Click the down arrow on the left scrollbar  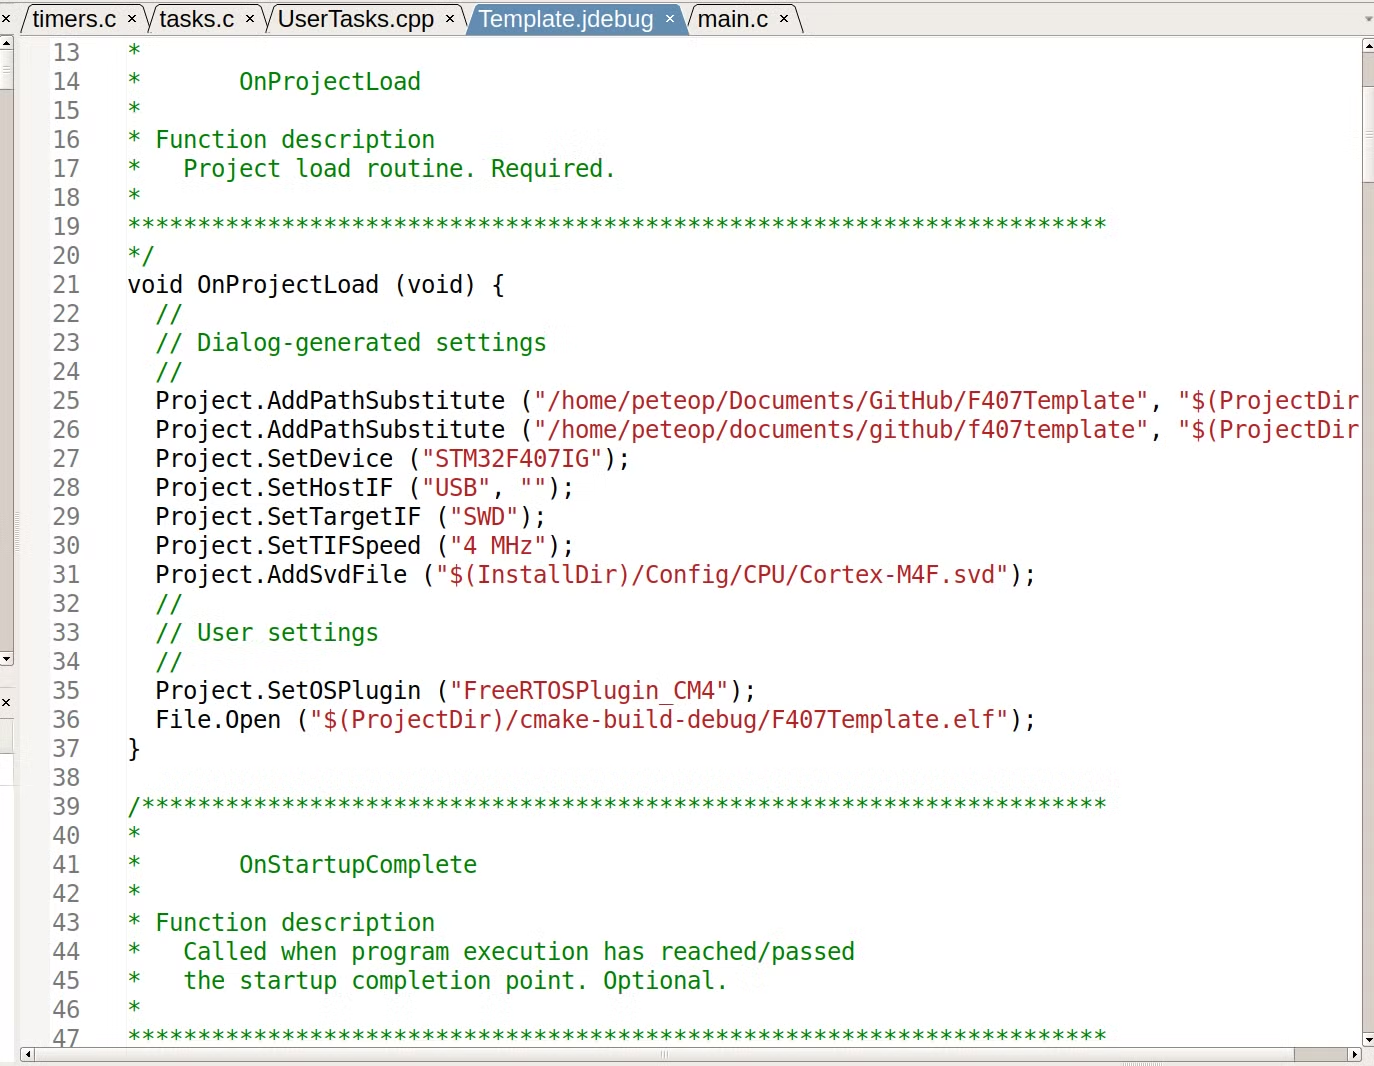7,659
